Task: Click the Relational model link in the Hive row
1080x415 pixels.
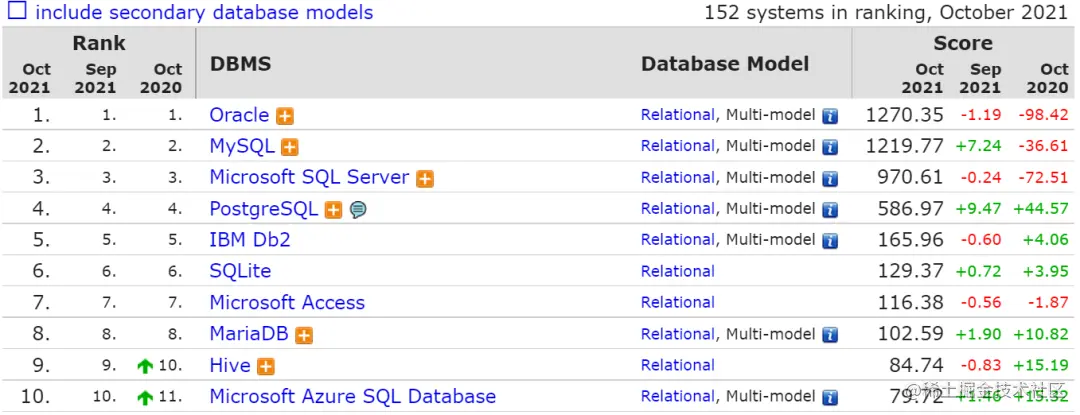Action: click(677, 365)
